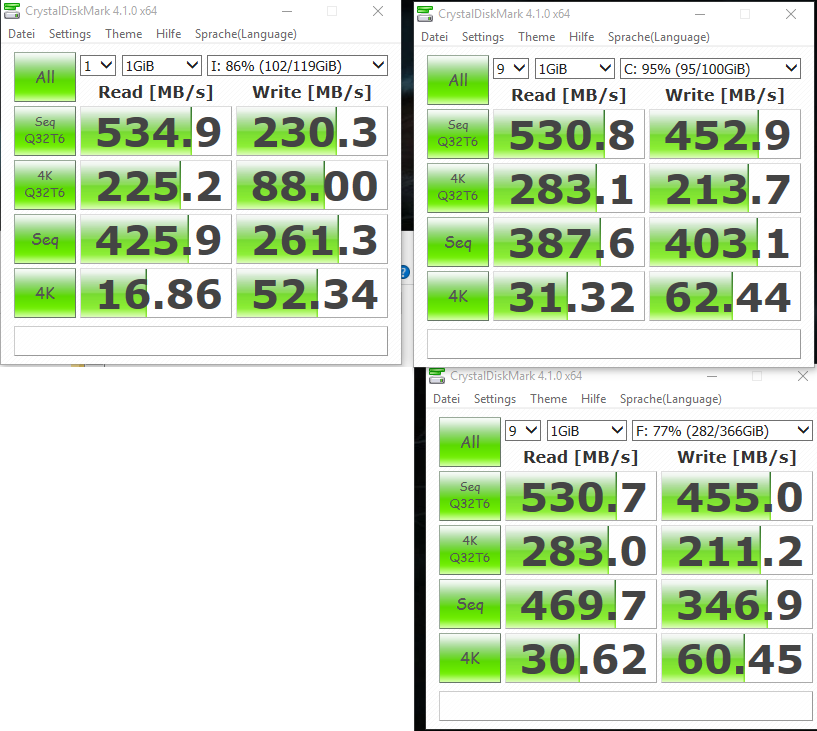
Task: Open test count dropdown in C: drive window
Action: (x=511, y=69)
